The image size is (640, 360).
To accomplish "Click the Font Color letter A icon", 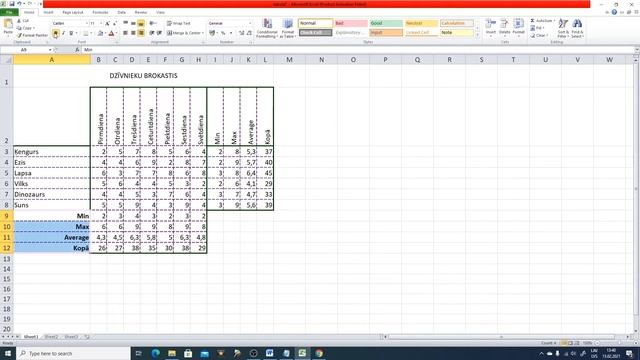I will pyautogui.click(x=111, y=33).
